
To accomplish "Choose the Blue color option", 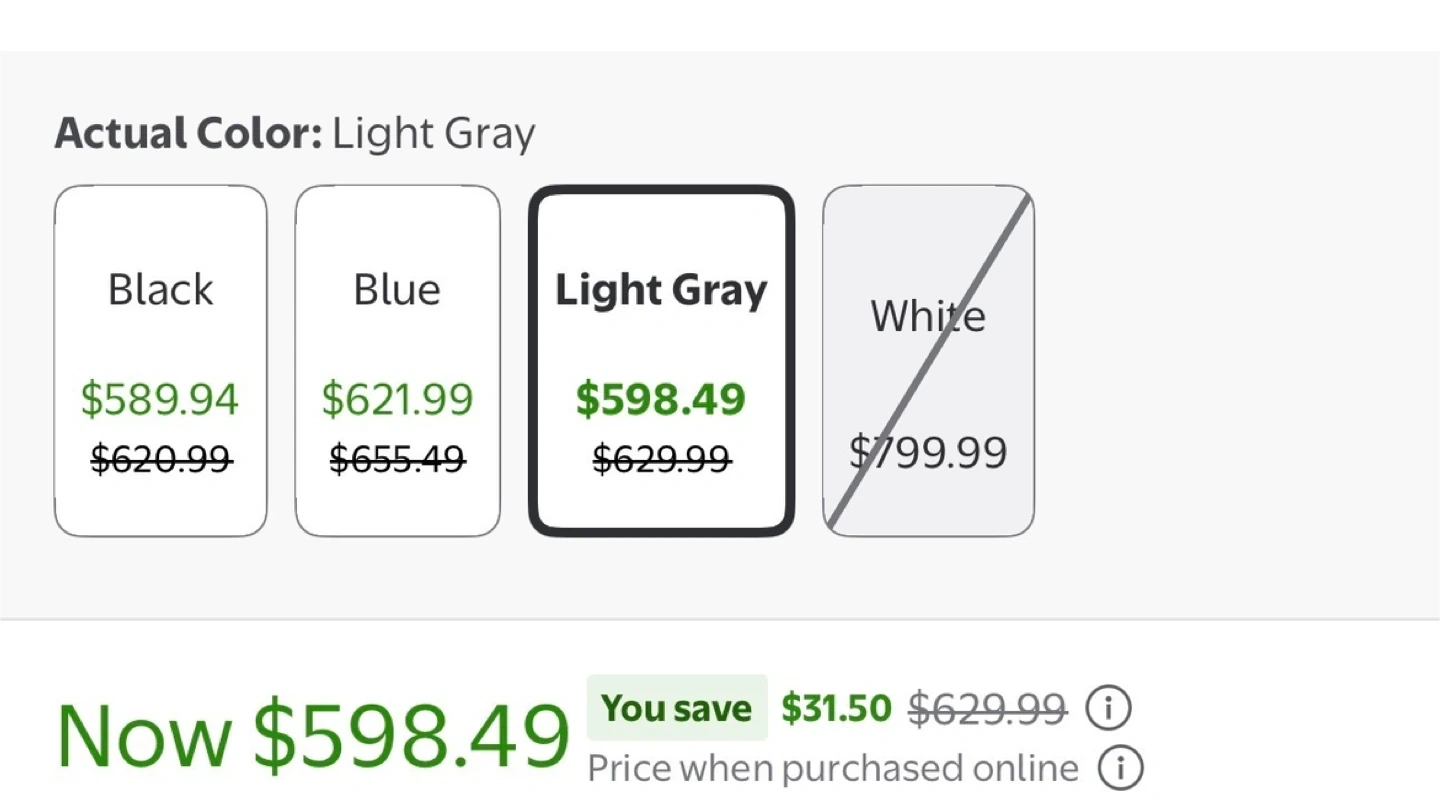I will (x=397, y=360).
